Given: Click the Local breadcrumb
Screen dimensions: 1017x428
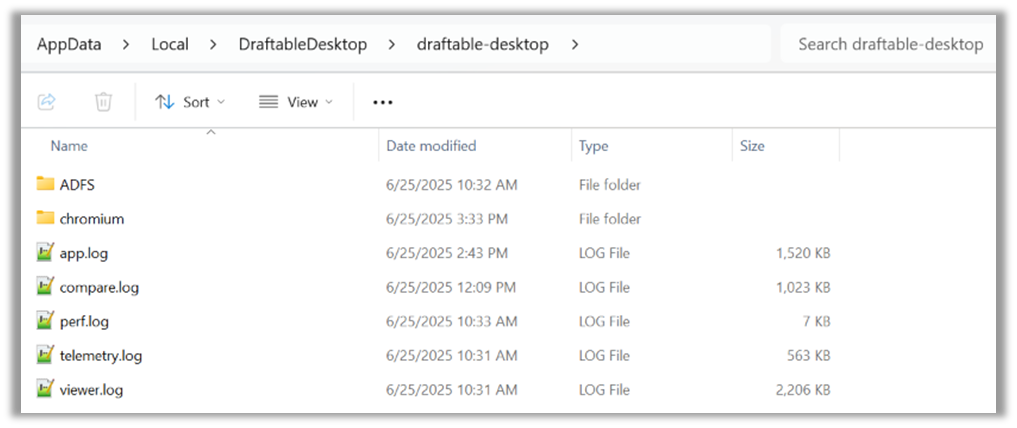Looking at the screenshot, I should click(x=170, y=45).
